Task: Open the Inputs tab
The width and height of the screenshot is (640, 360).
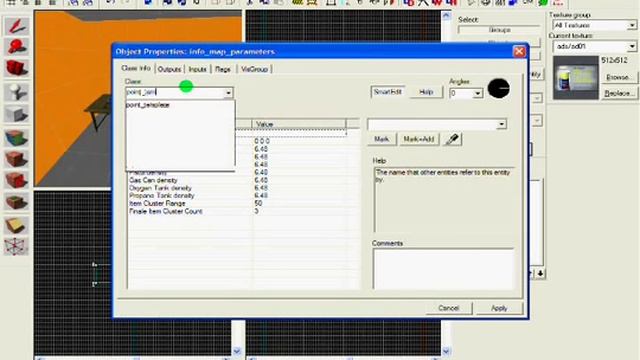Action: point(198,69)
